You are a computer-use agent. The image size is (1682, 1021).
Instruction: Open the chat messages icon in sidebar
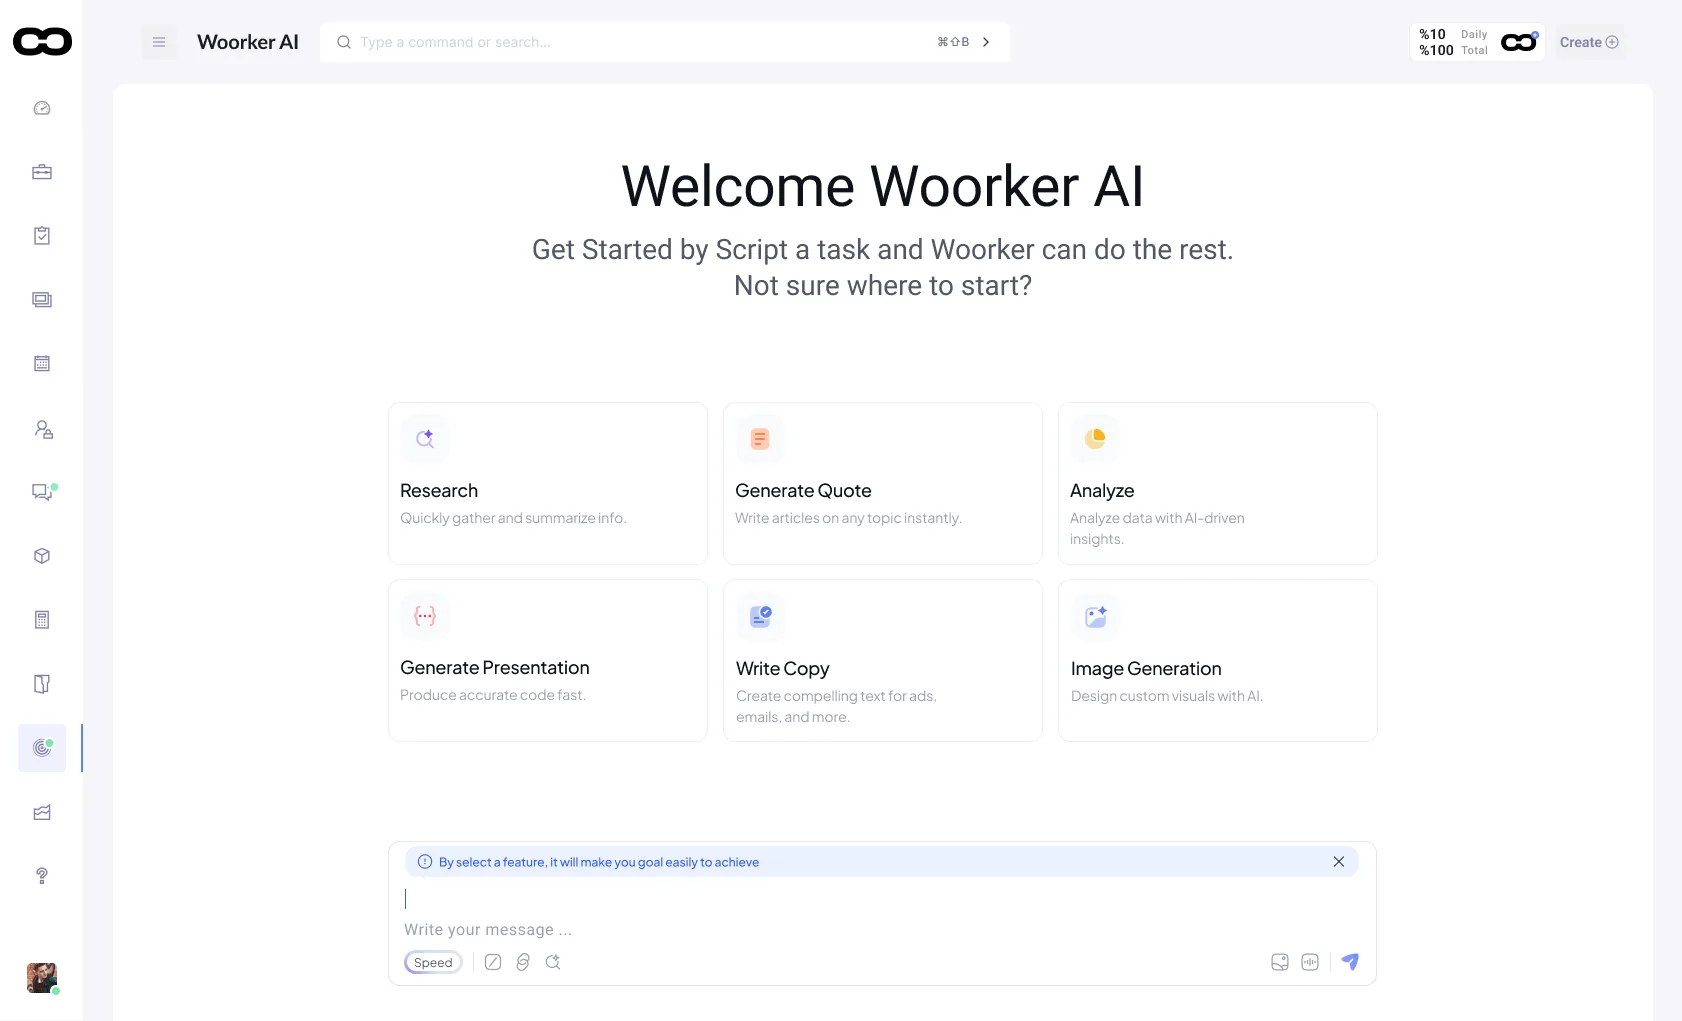coord(42,492)
